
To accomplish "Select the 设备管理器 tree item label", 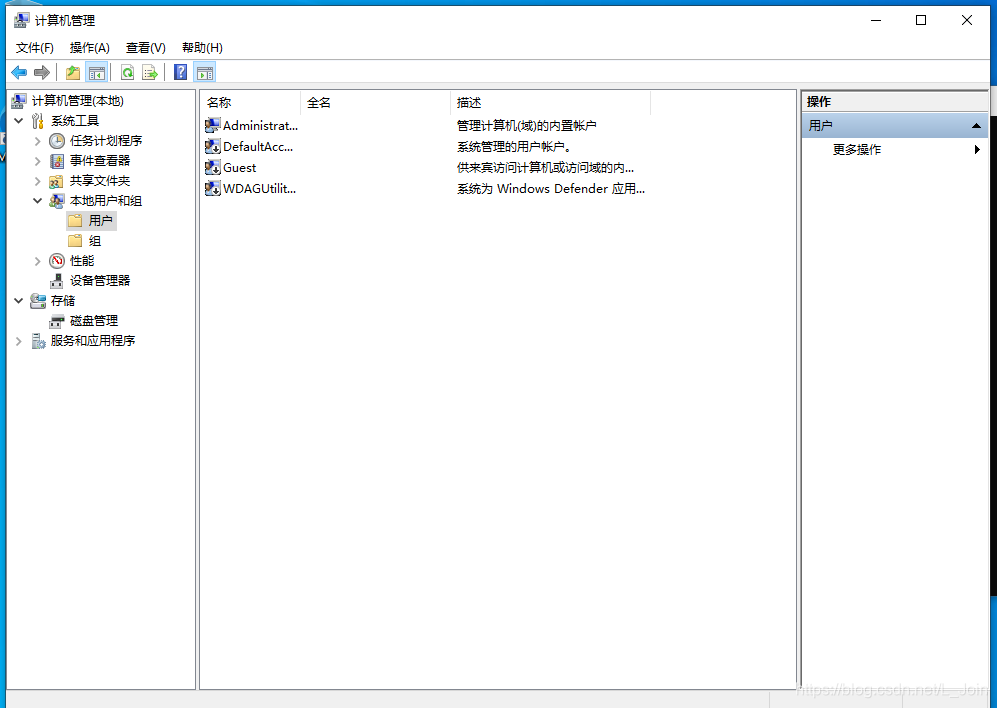I will tap(100, 281).
